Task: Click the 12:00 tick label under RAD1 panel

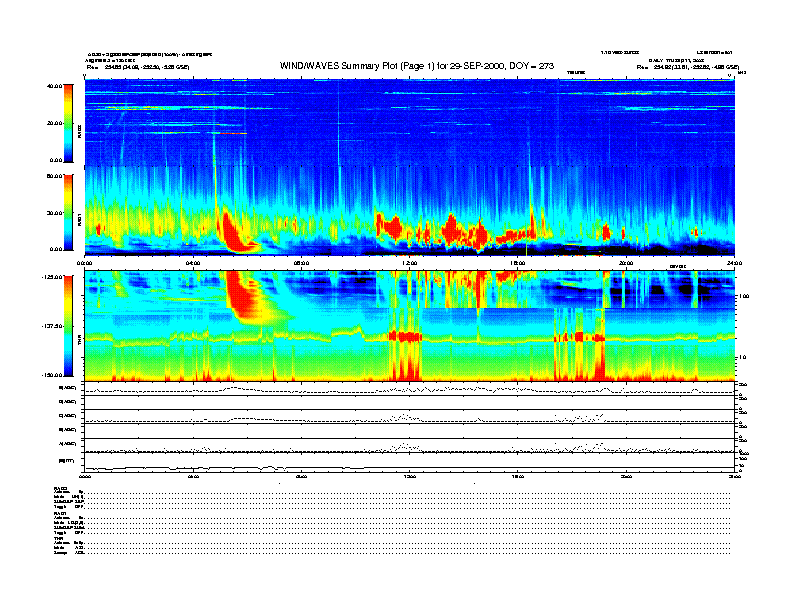Action: point(410,263)
